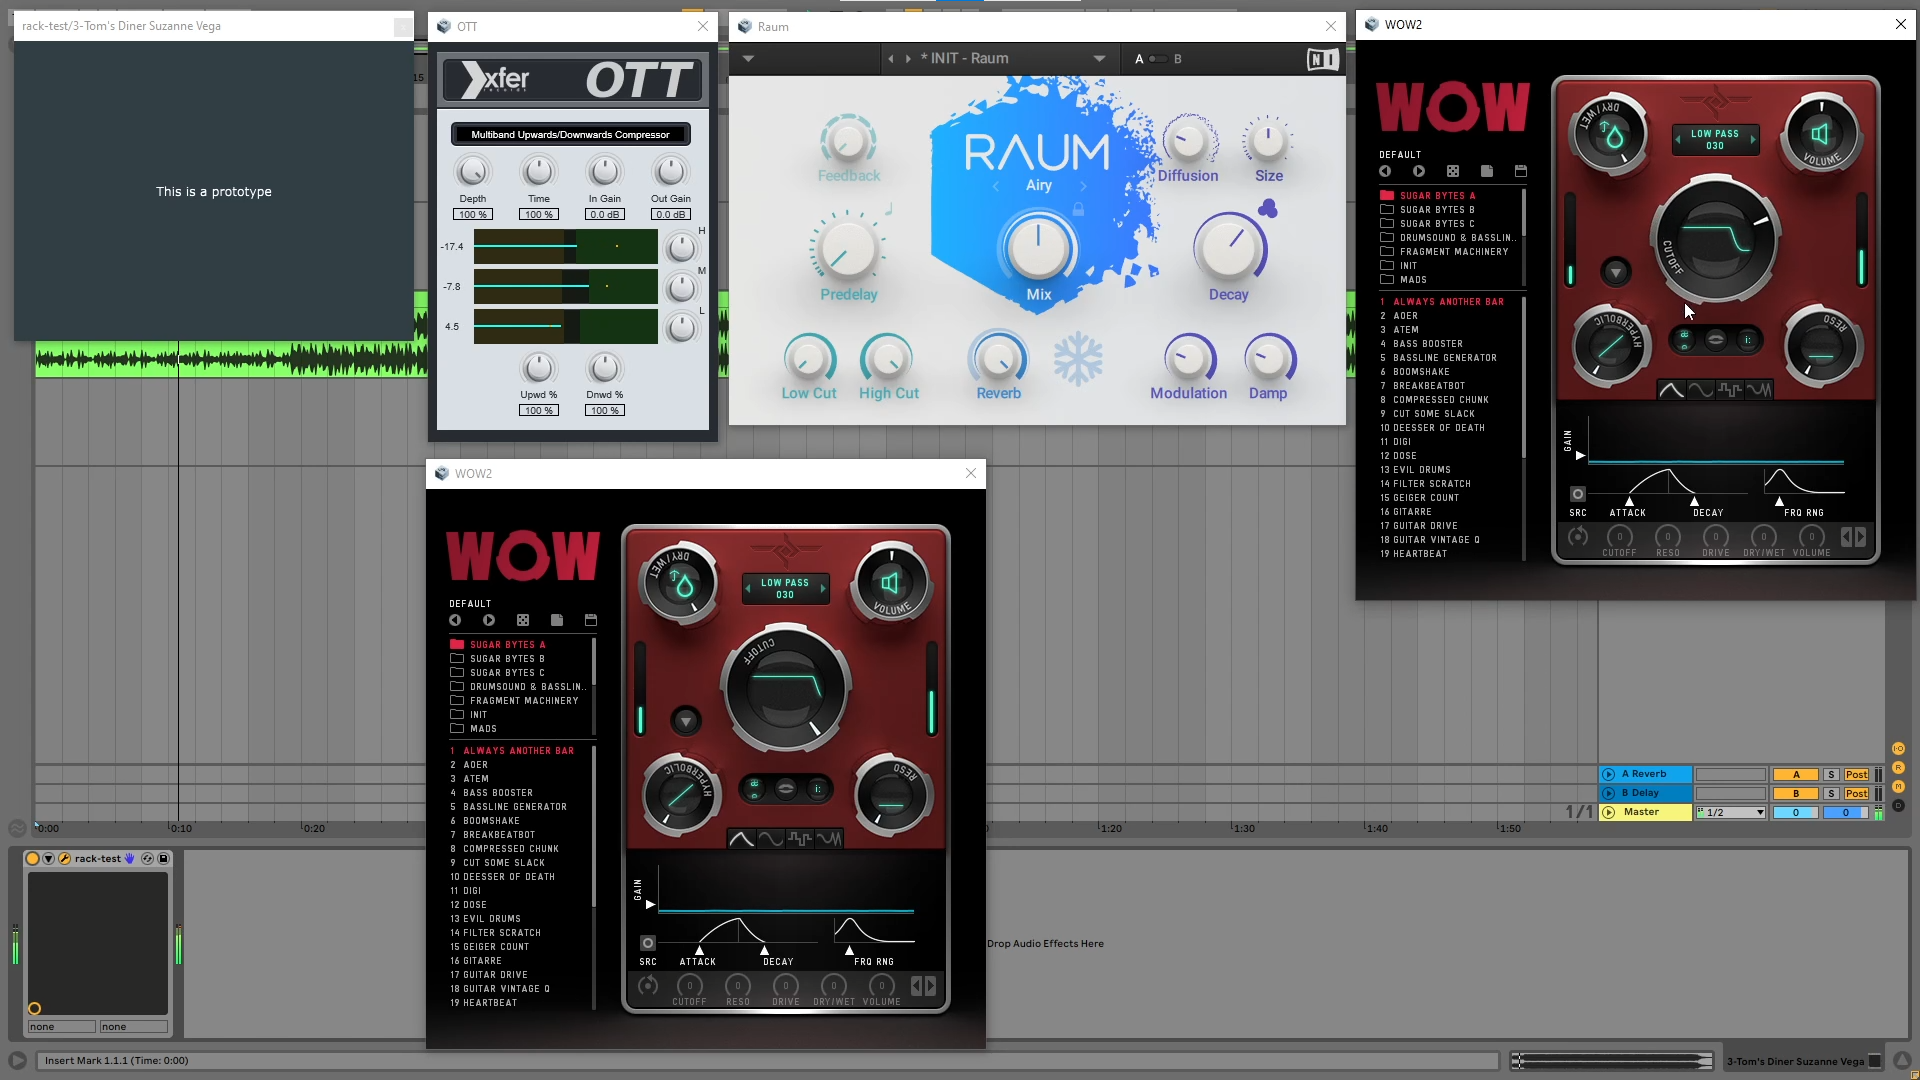Viewport: 1920px width, 1080px height.
Task: Select random wave modulation icon in lower WOW2
Action: pyautogui.click(x=828, y=839)
